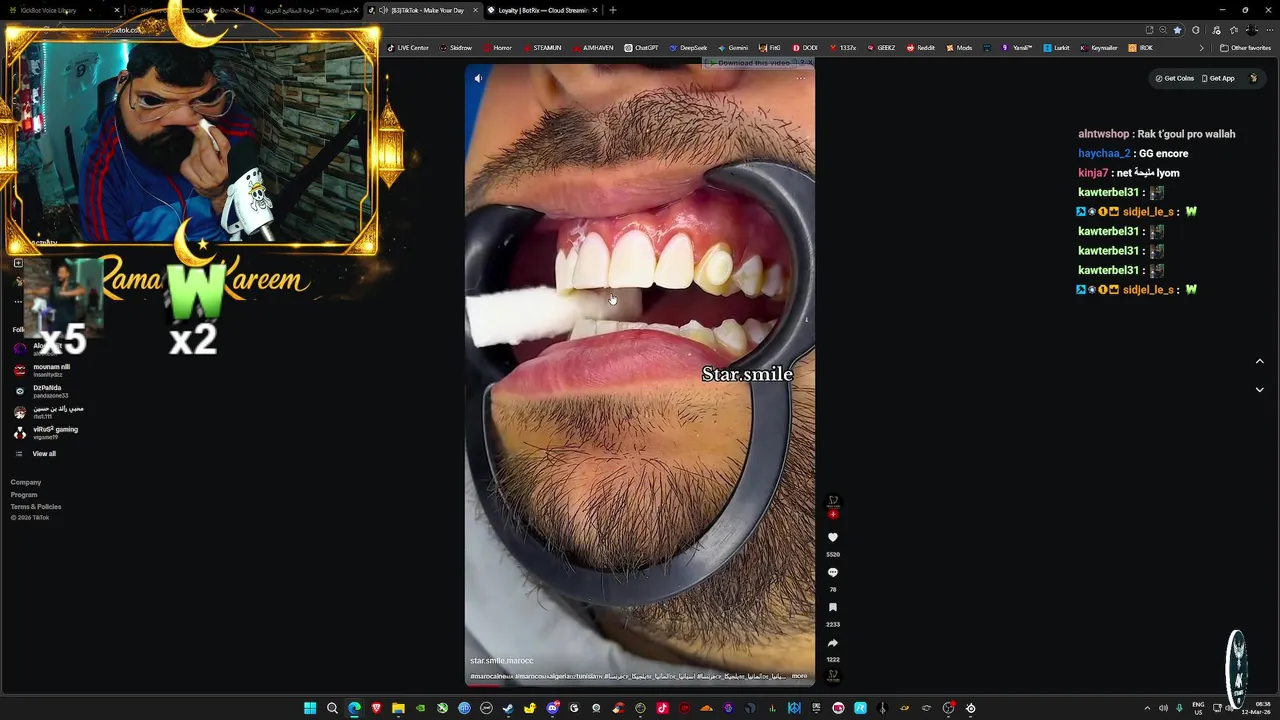Viewport: 1280px width, 720px height.
Task: Open comments on the TikTok video
Action: pyautogui.click(x=832, y=573)
